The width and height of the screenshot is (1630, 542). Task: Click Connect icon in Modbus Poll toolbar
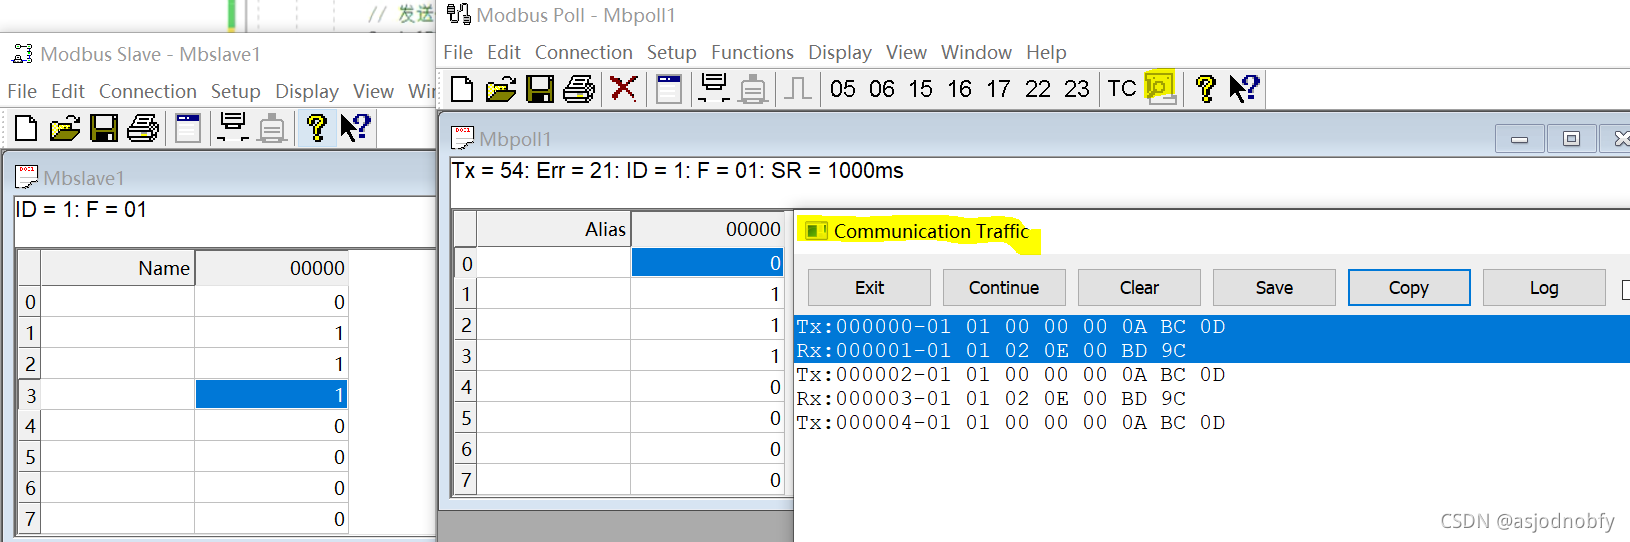click(714, 89)
